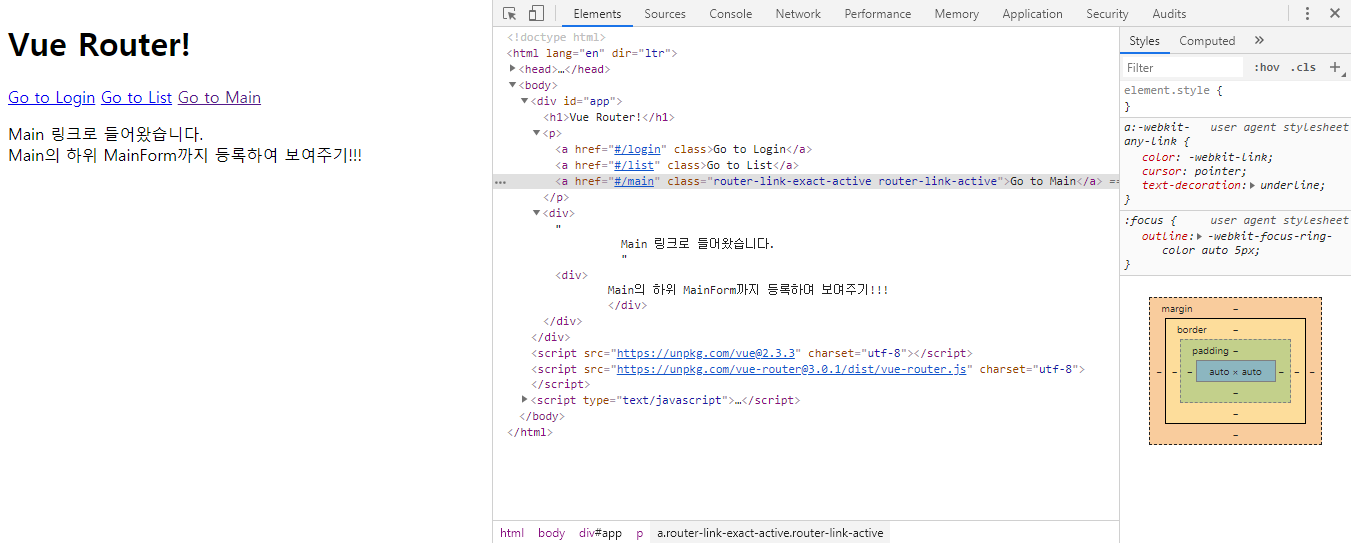Open the DevTools three-dot menu
Screen dimensions: 1351x543
point(1307,14)
